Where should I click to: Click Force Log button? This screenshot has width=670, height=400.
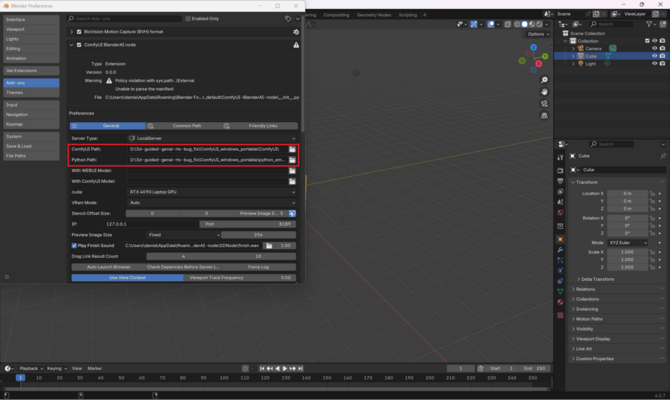[259, 267]
